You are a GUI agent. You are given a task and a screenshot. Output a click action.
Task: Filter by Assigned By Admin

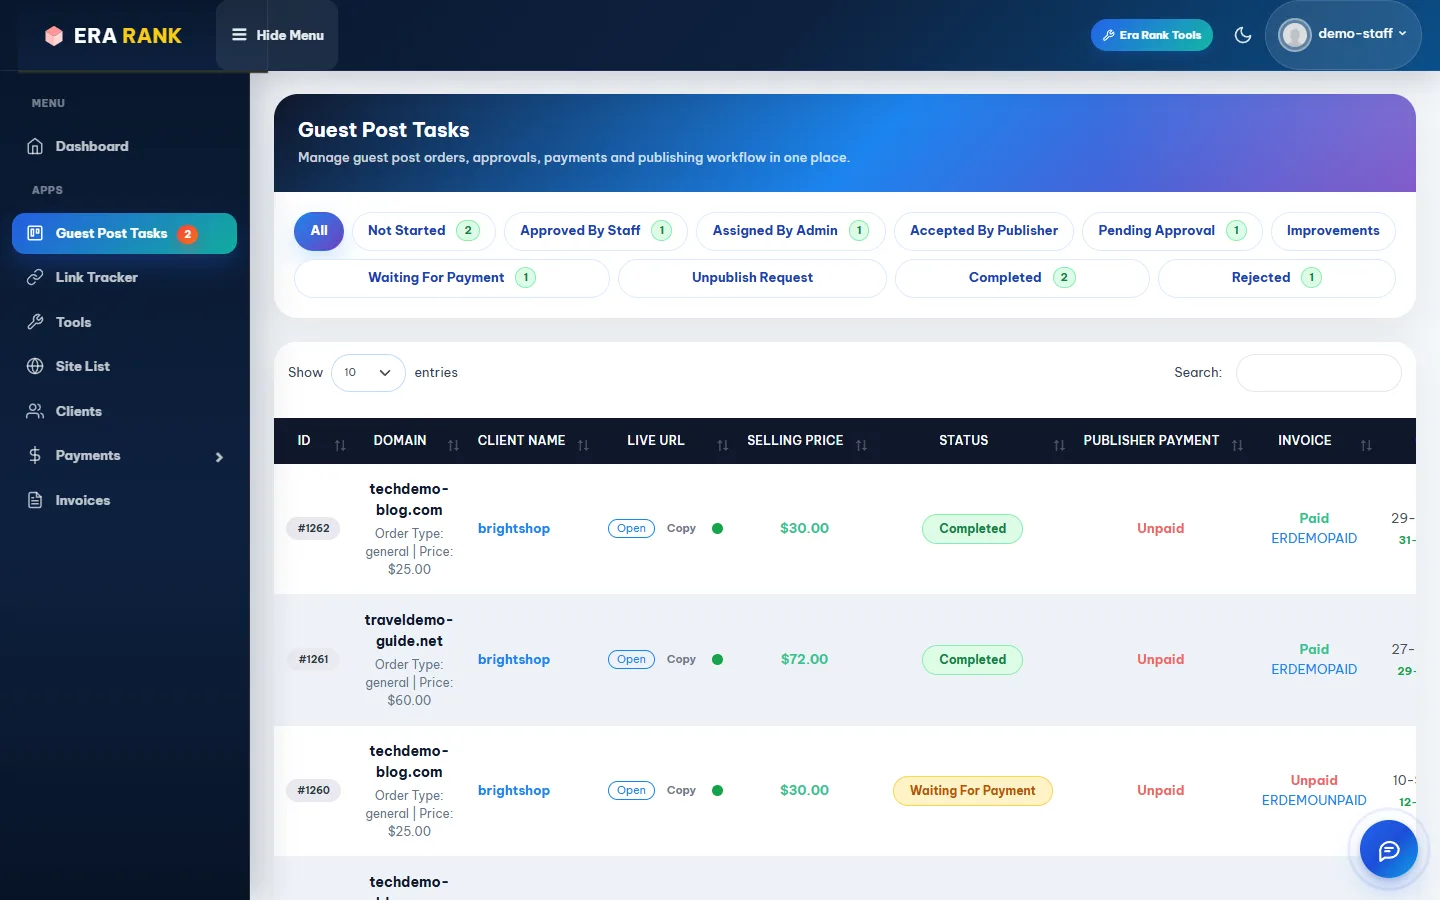[790, 231]
